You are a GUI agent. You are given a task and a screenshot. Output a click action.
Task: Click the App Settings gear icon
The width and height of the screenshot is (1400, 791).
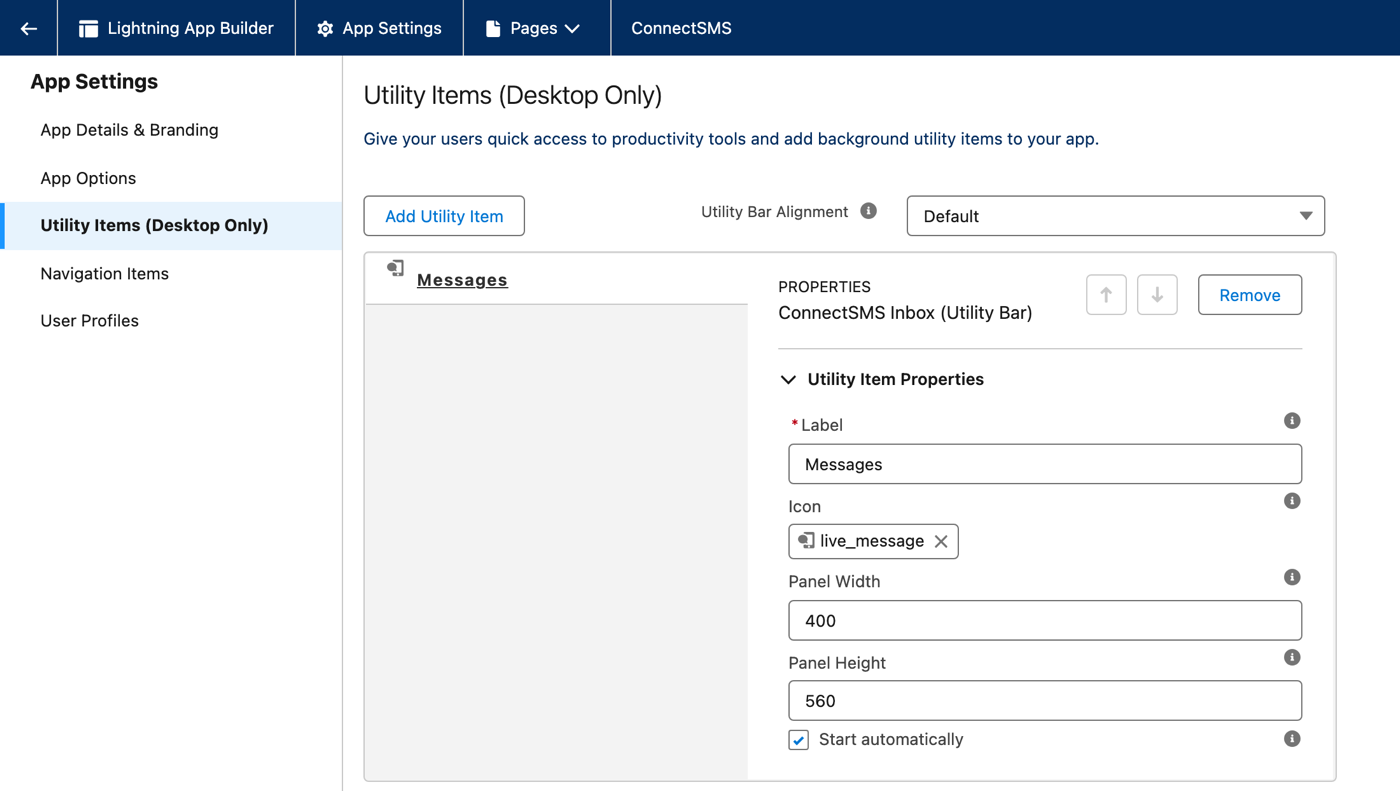point(325,28)
